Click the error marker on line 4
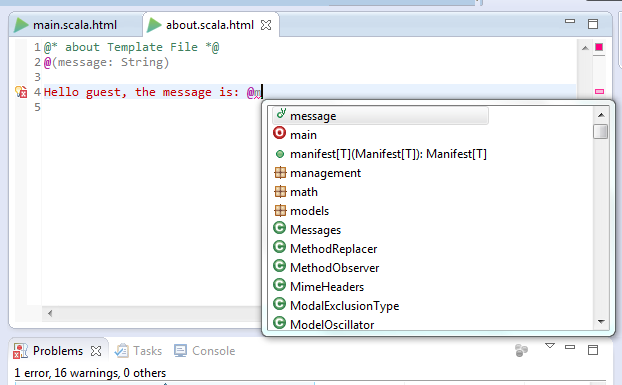 point(21,92)
